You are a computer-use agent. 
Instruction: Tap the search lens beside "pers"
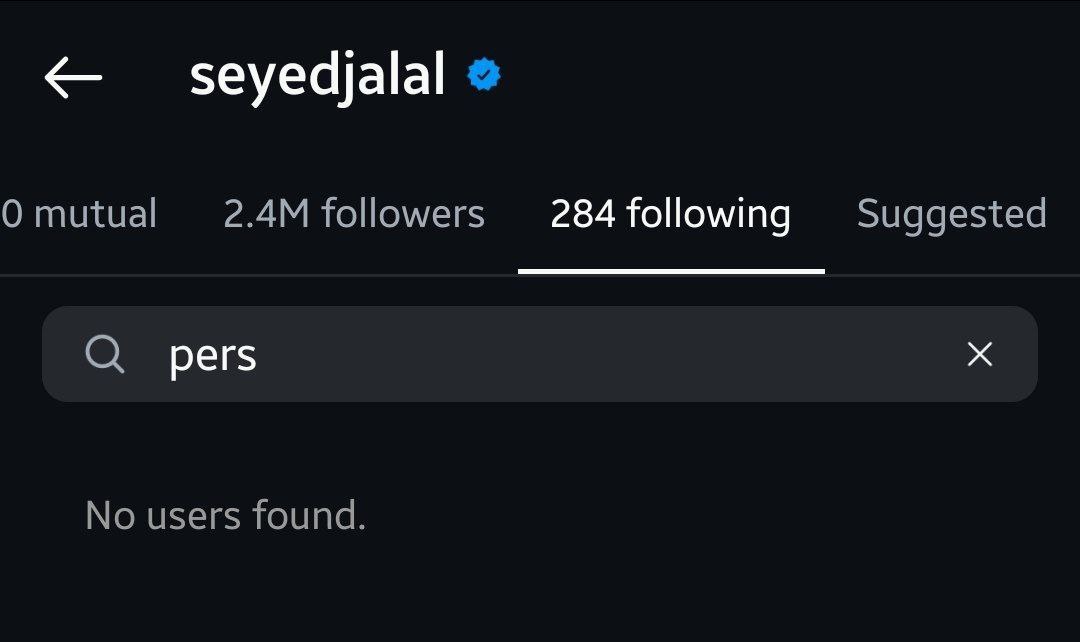104,354
